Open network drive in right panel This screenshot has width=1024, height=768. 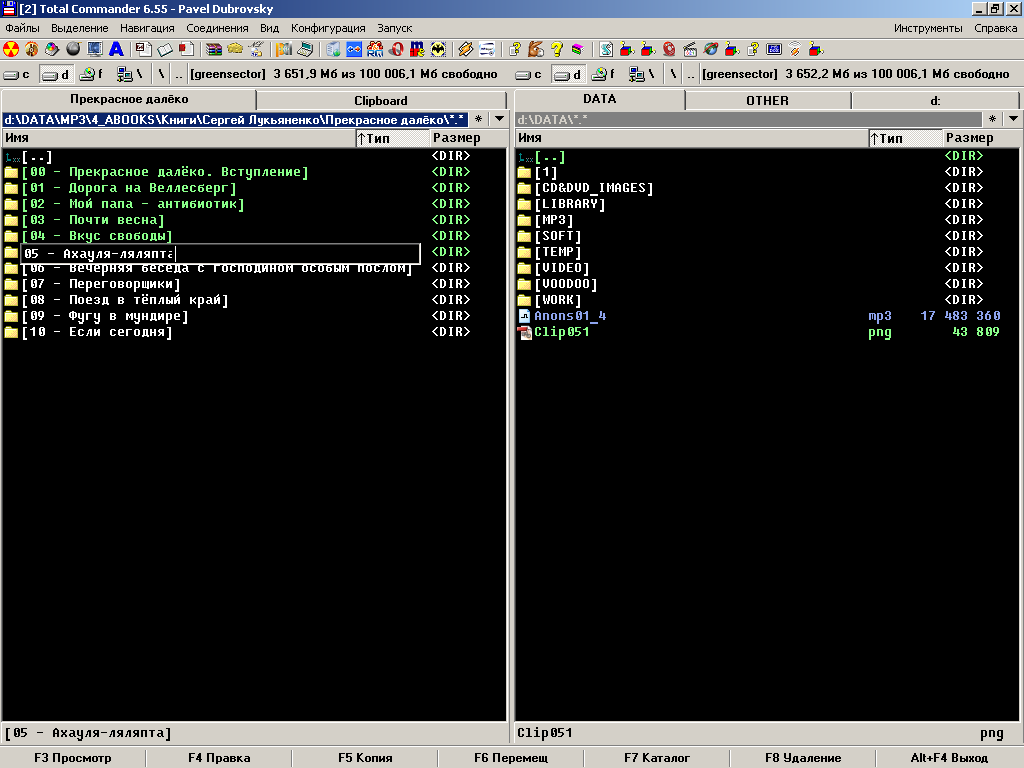click(x=641, y=74)
